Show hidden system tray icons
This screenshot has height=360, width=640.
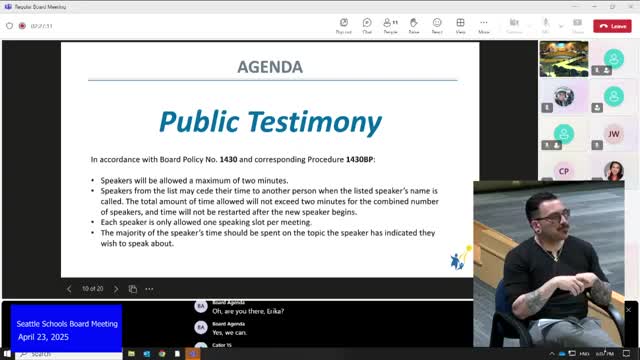[552, 354]
